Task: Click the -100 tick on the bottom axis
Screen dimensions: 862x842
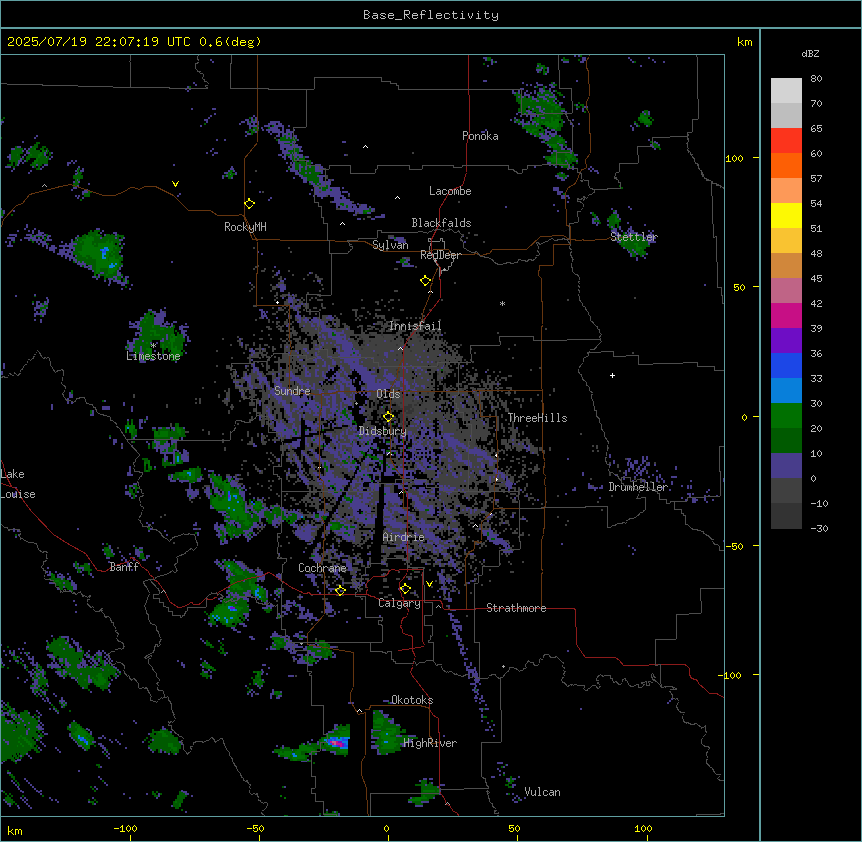Action: point(125,828)
